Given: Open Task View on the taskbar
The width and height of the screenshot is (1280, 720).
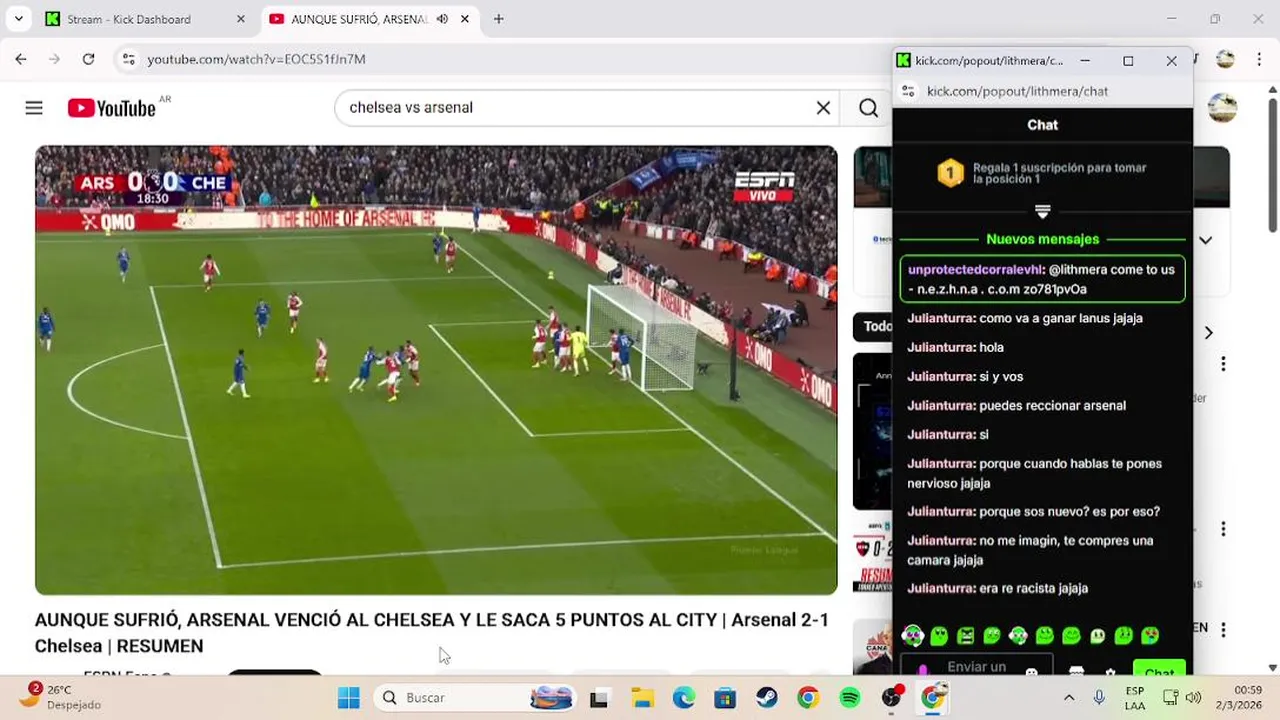Looking at the screenshot, I should click(598, 698).
